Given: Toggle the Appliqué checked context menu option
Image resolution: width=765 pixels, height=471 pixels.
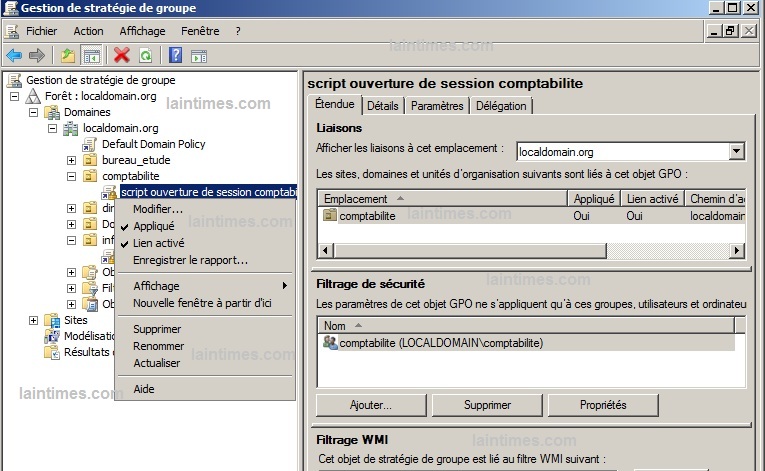Looking at the screenshot, I should (153, 226).
